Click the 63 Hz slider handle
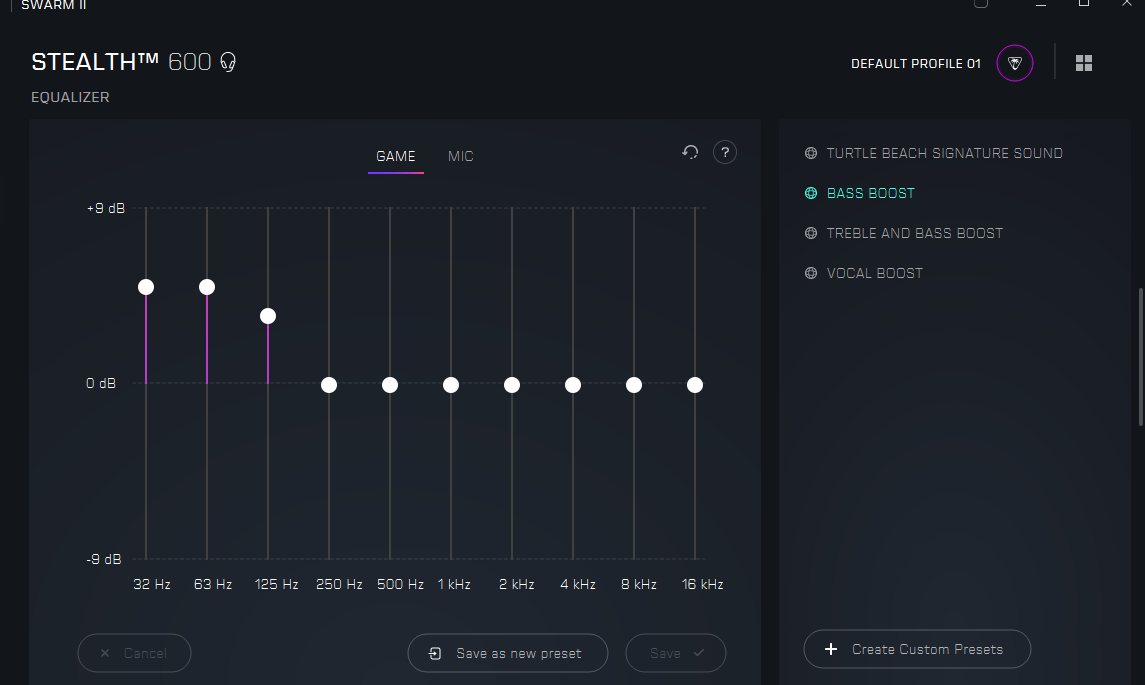1145x685 pixels. pos(207,287)
